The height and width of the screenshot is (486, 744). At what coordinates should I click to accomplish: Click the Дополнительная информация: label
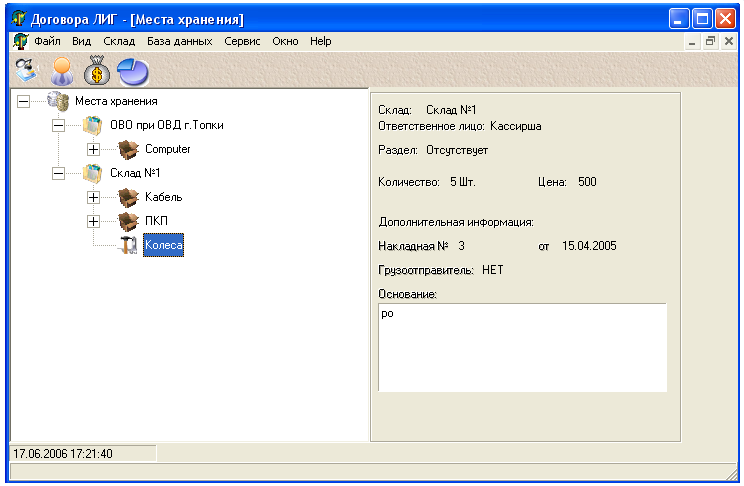click(x=456, y=222)
